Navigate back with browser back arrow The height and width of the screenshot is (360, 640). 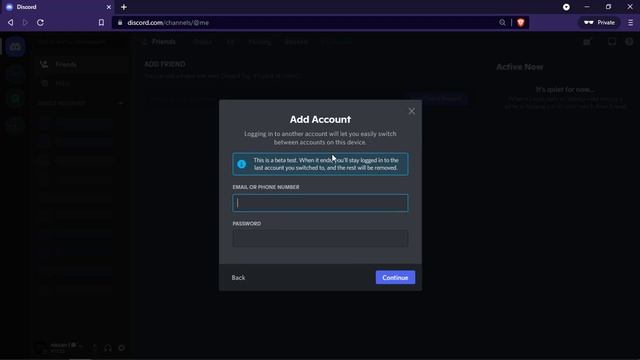click(11, 22)
